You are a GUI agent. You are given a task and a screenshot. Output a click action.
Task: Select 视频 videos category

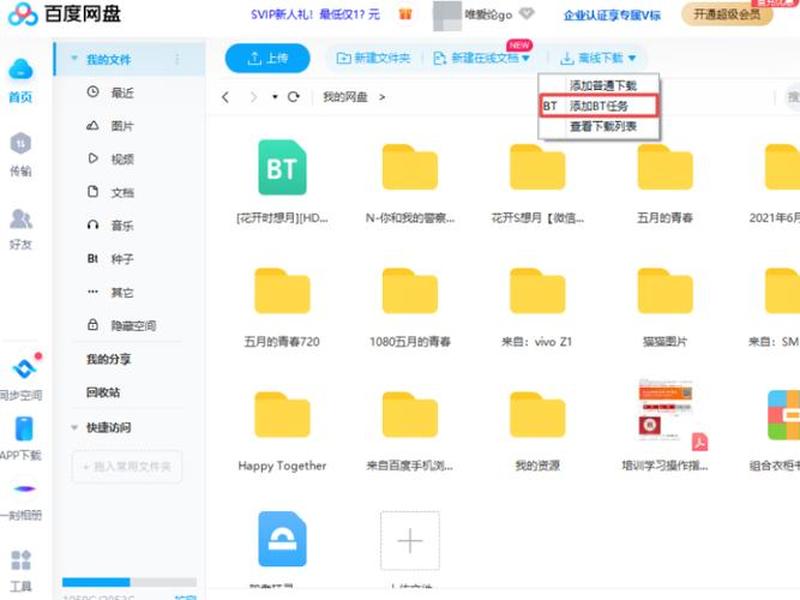(122, 159)
